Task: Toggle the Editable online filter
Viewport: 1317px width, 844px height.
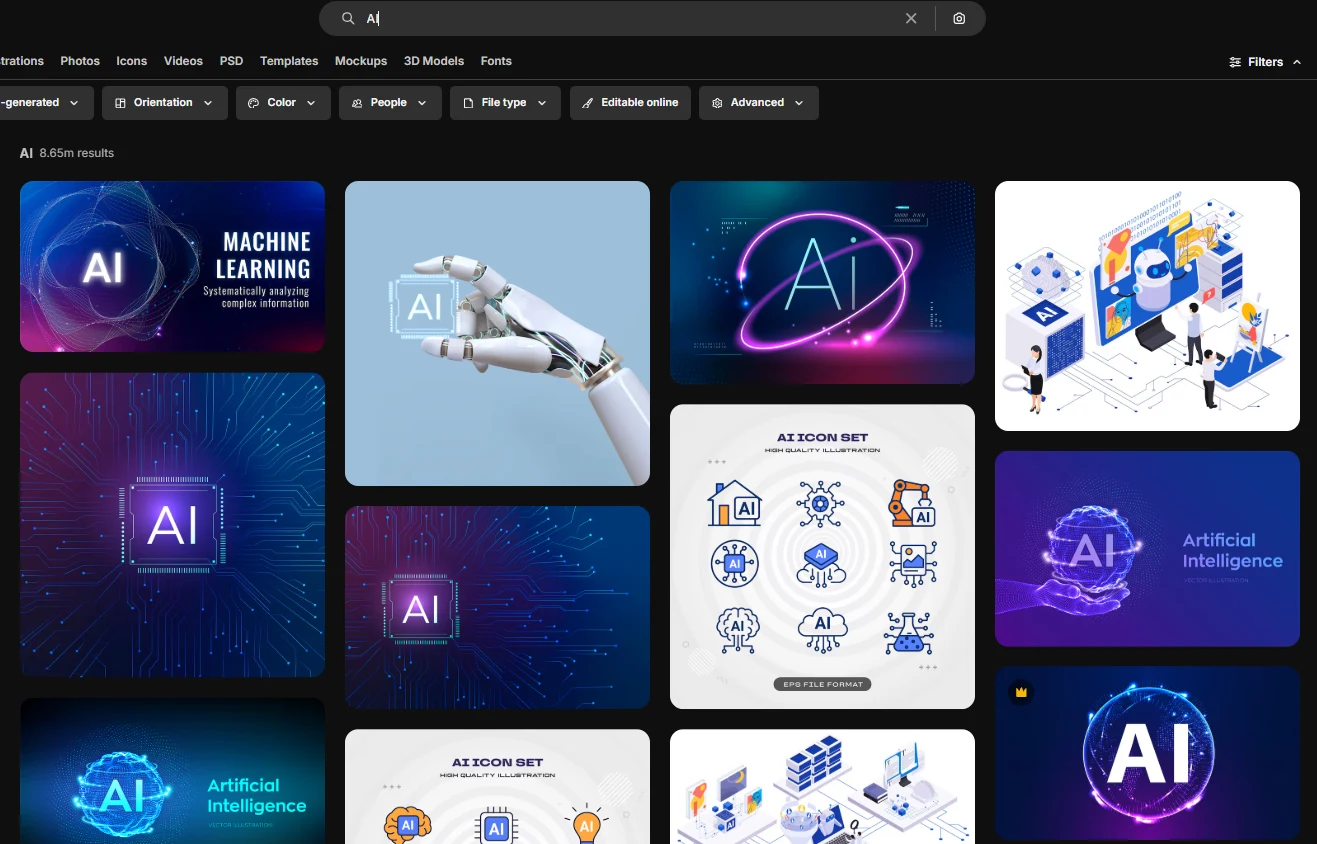Action: (630, 103)
